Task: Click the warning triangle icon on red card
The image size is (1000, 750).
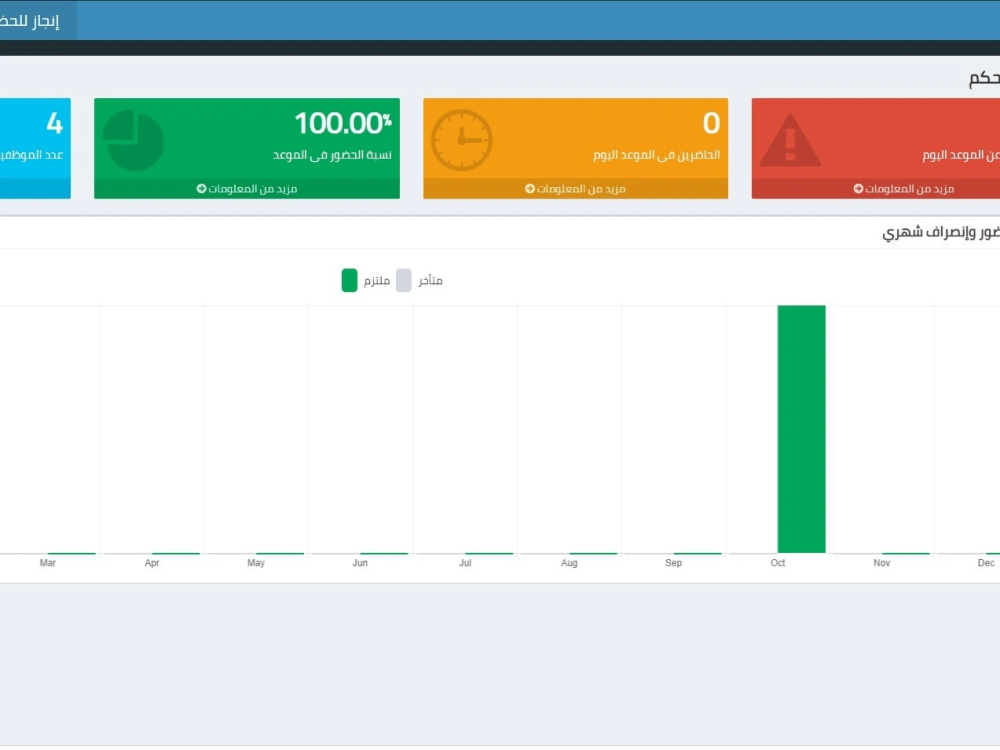Action: tap(790, 140)
